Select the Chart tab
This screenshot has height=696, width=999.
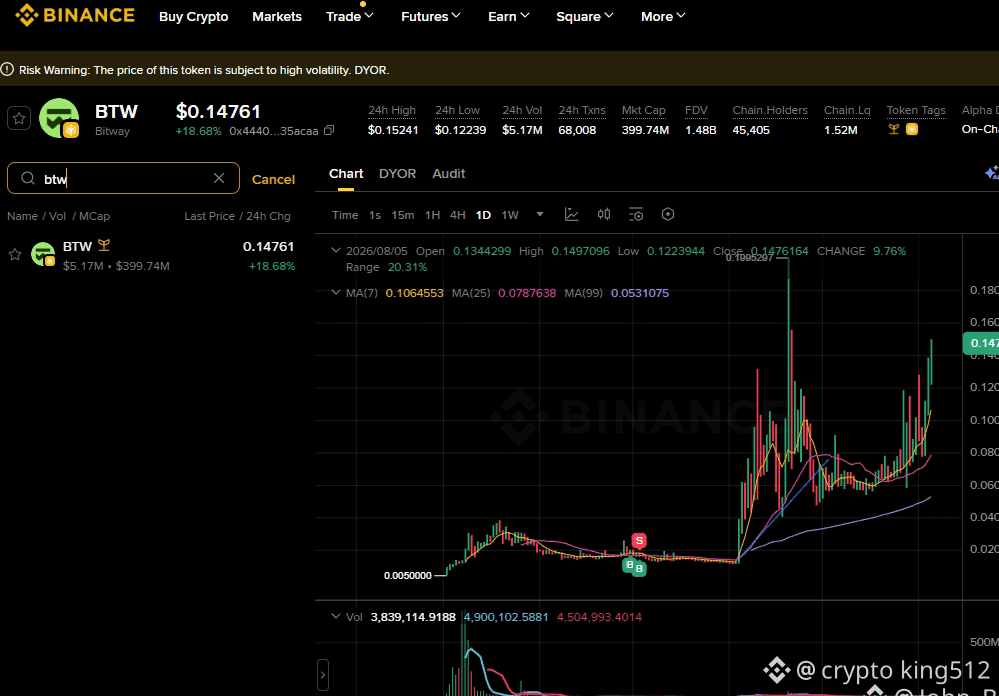(x=346, y=174)
